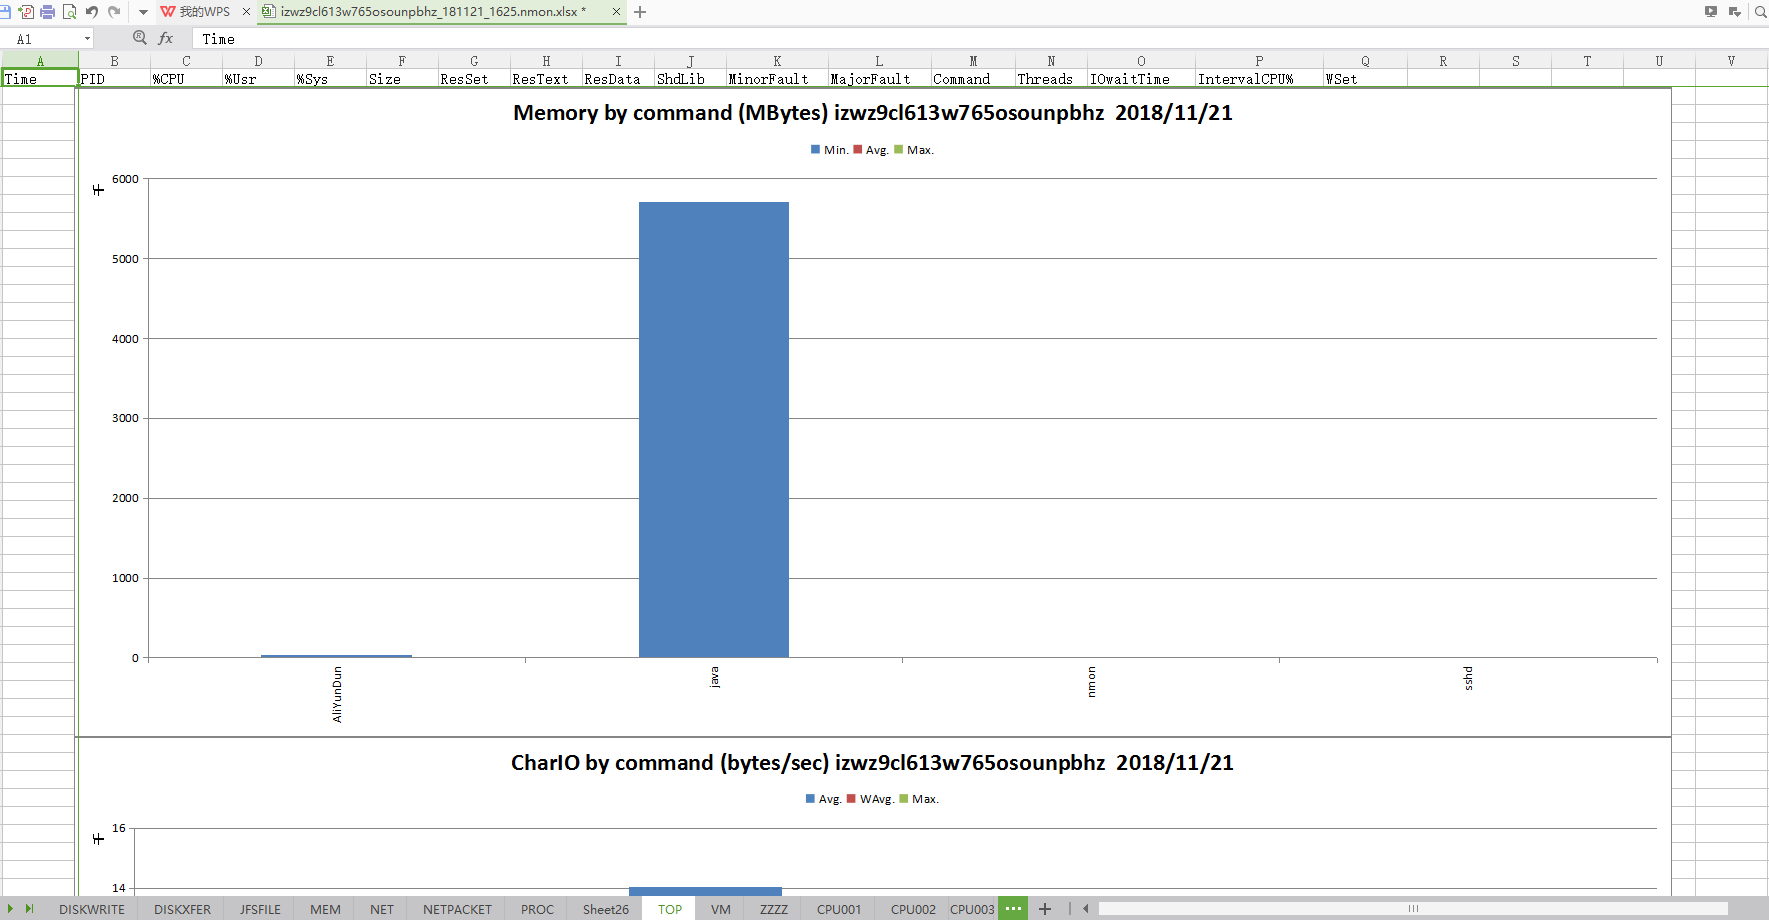Switch to NET sheet tab
1769x920 pixels.
pyautogui.click(x=382, y=909)
